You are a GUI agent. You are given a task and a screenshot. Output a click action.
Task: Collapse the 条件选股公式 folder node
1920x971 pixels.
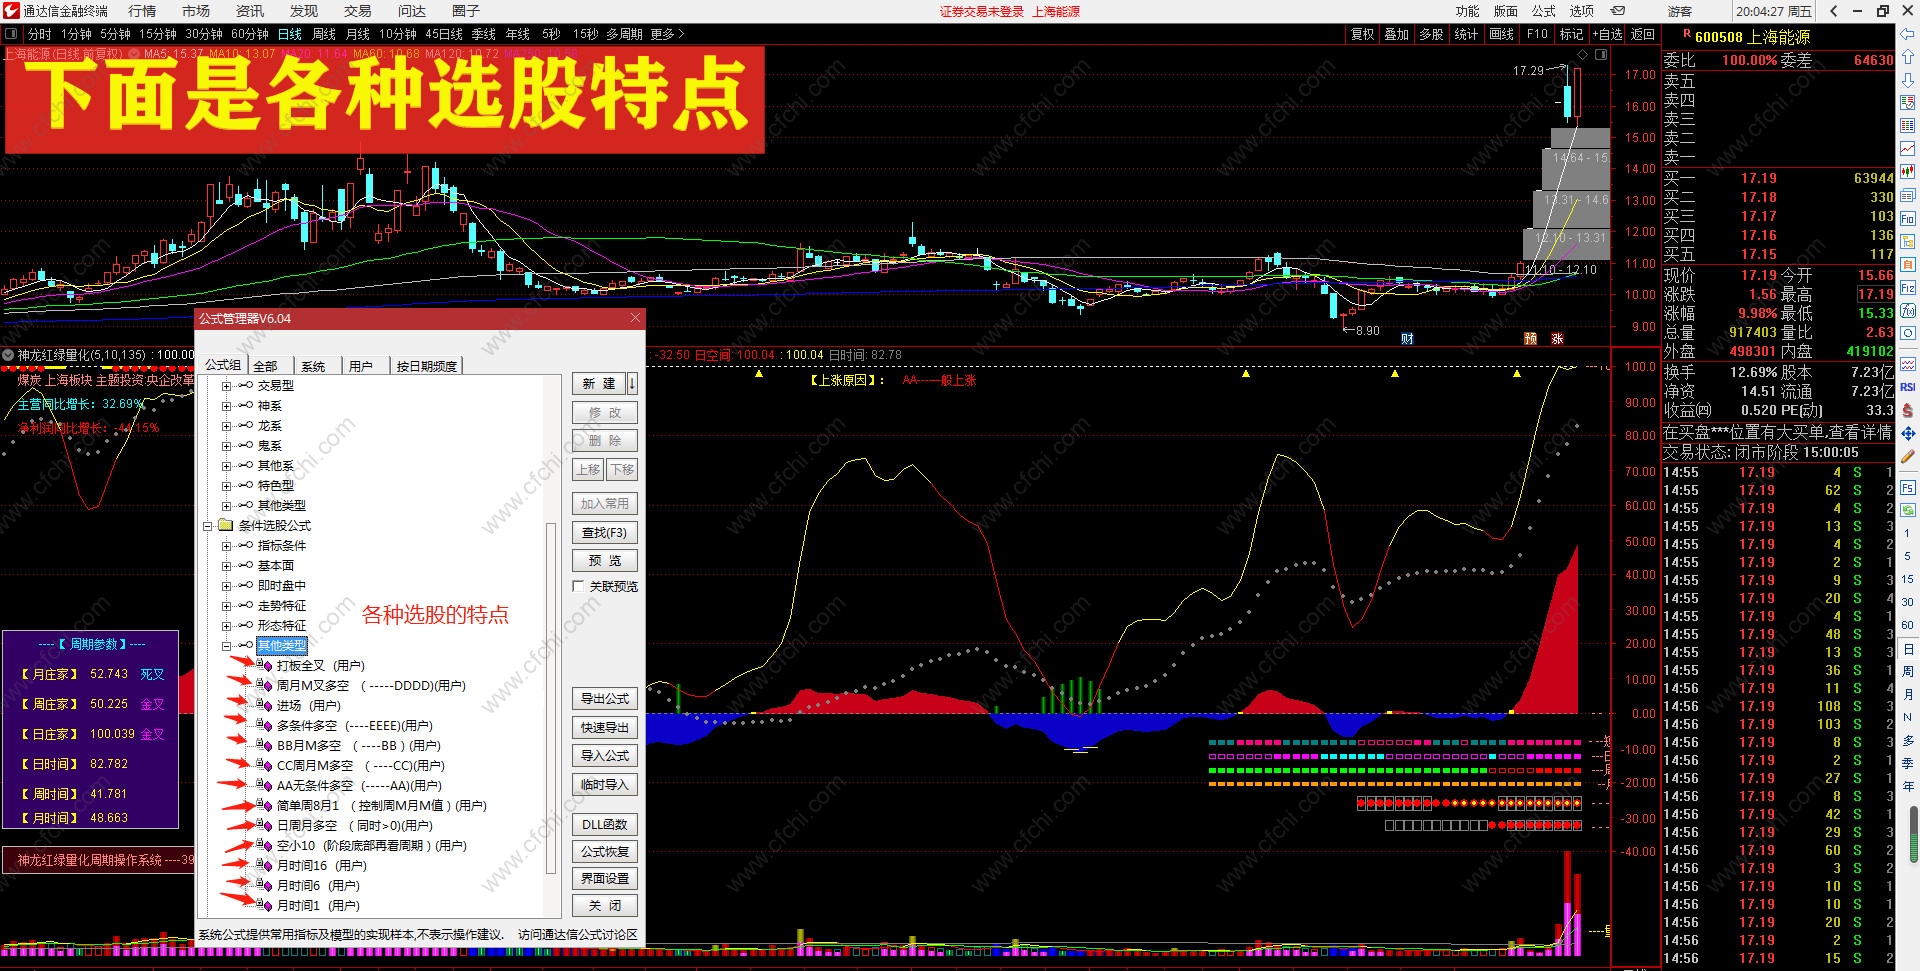207,526
